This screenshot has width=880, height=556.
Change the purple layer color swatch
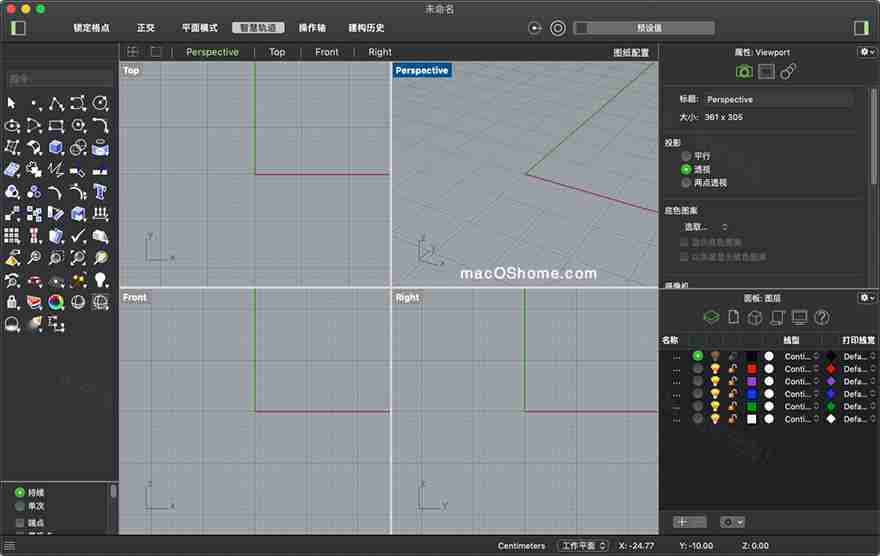point(751,382)
